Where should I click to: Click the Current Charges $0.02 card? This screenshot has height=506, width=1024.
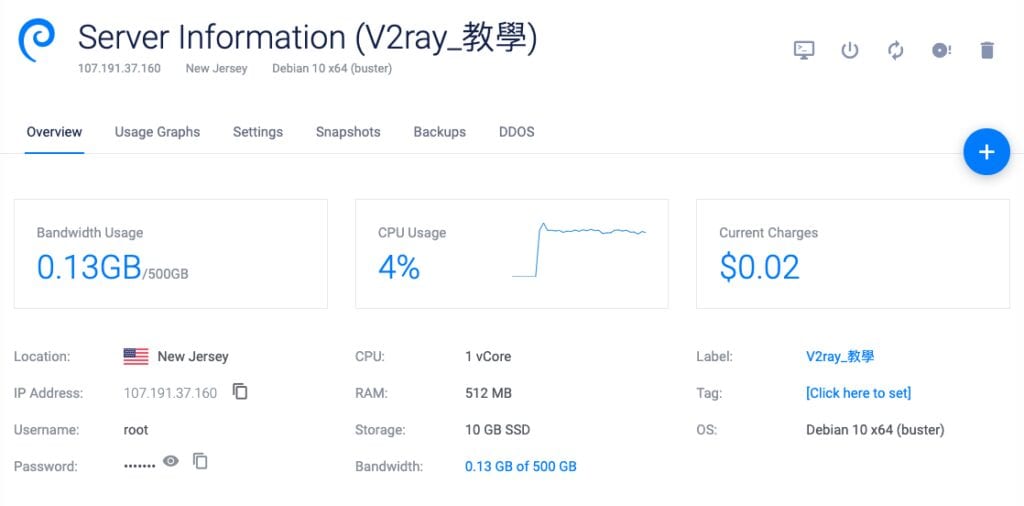click(x=853, y=254)
